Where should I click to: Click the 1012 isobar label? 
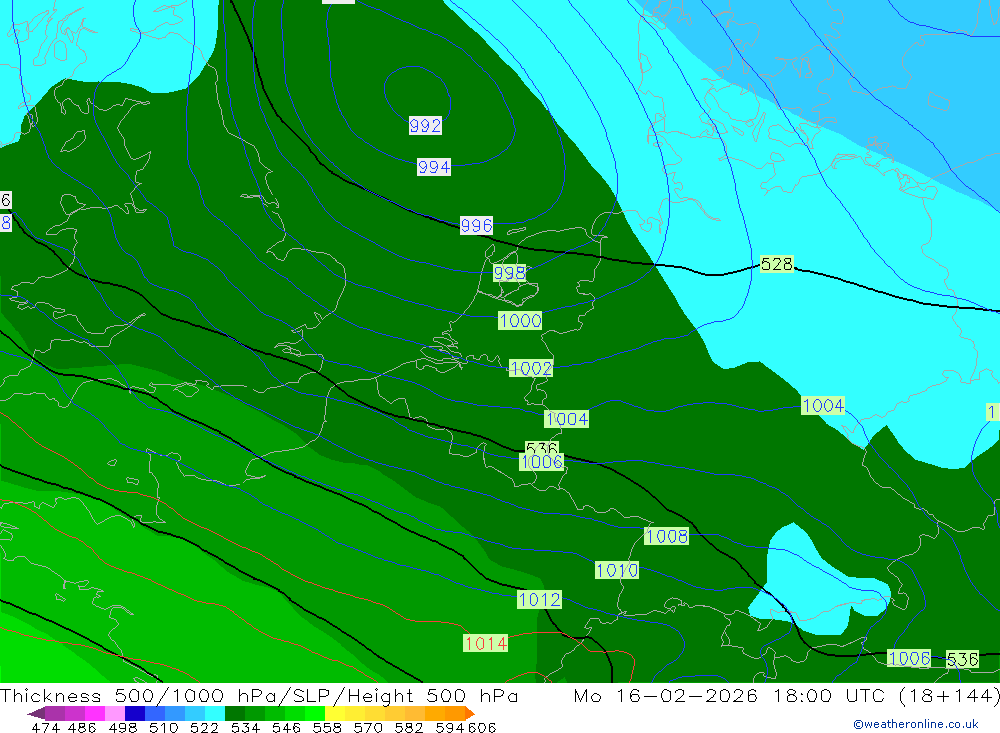coord(540,600)
